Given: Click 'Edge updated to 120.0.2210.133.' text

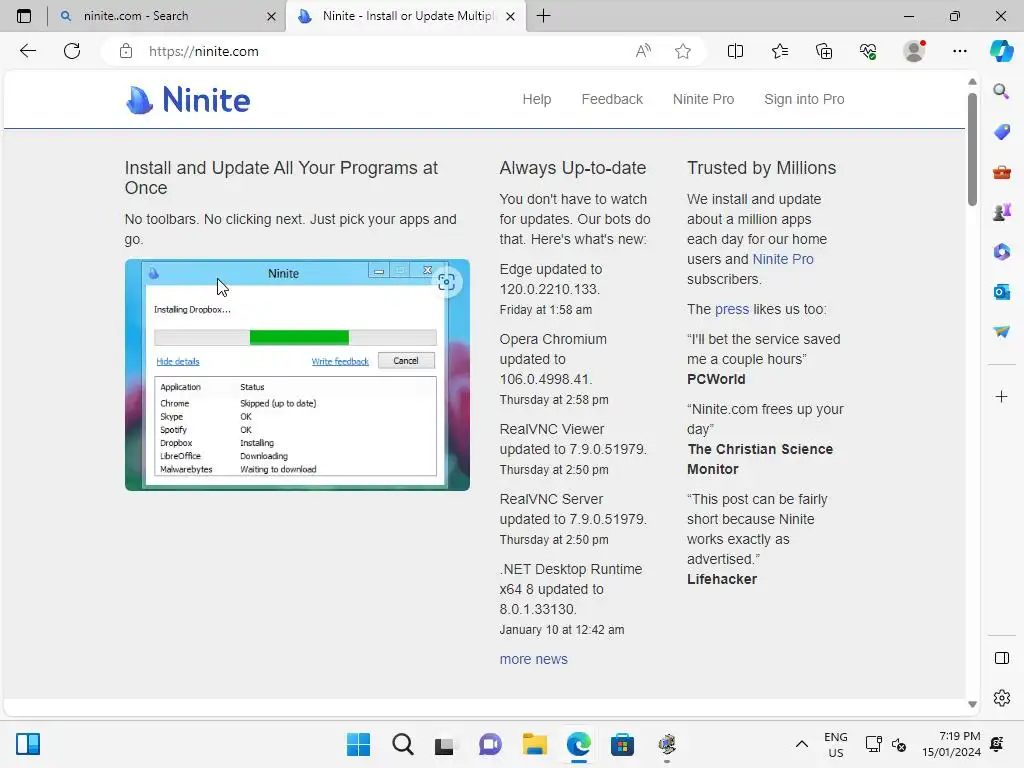Looking at the screenshot, I should (551, 279).
